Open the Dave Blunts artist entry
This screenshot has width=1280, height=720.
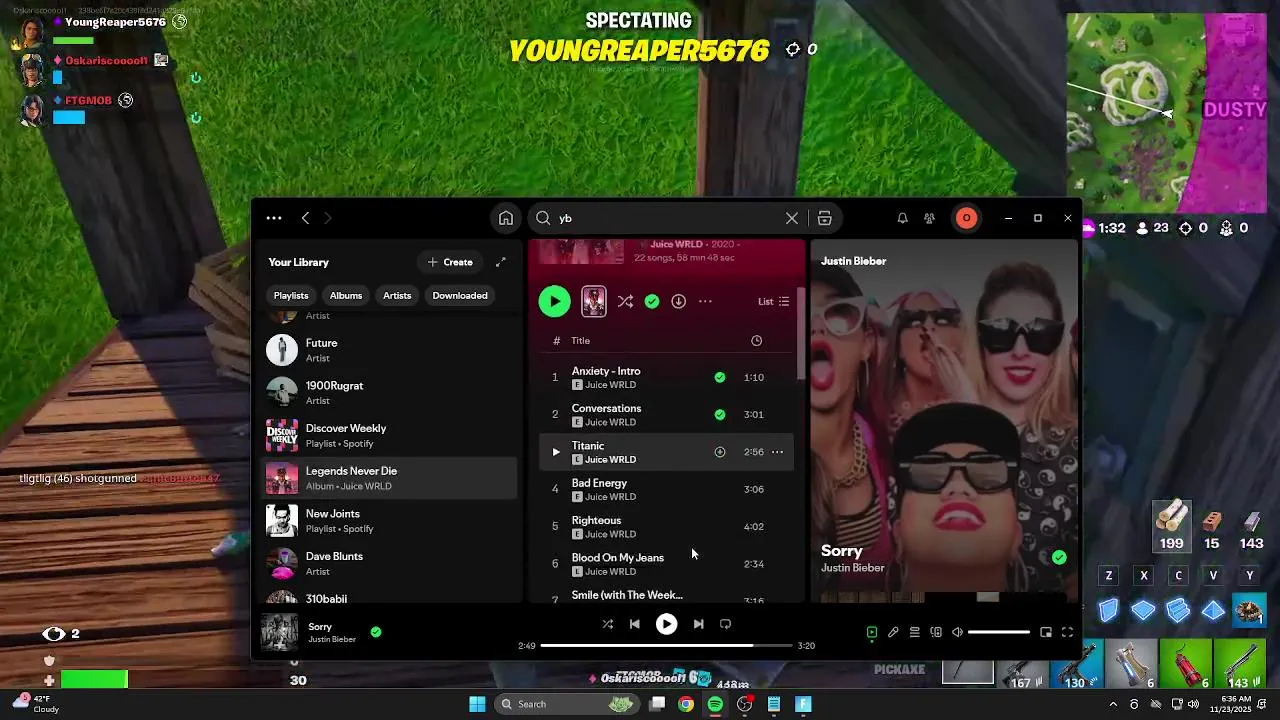(390, 563)
